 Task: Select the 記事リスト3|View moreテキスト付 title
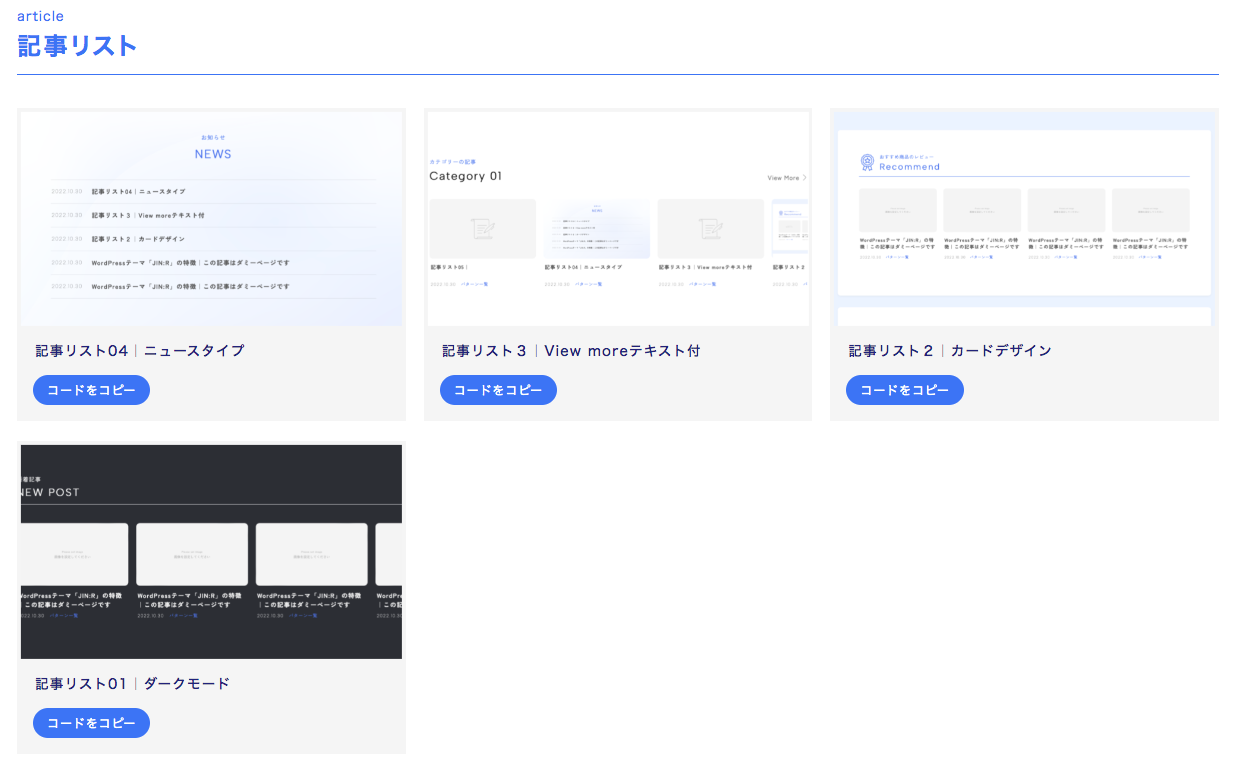tap(571, 351)
